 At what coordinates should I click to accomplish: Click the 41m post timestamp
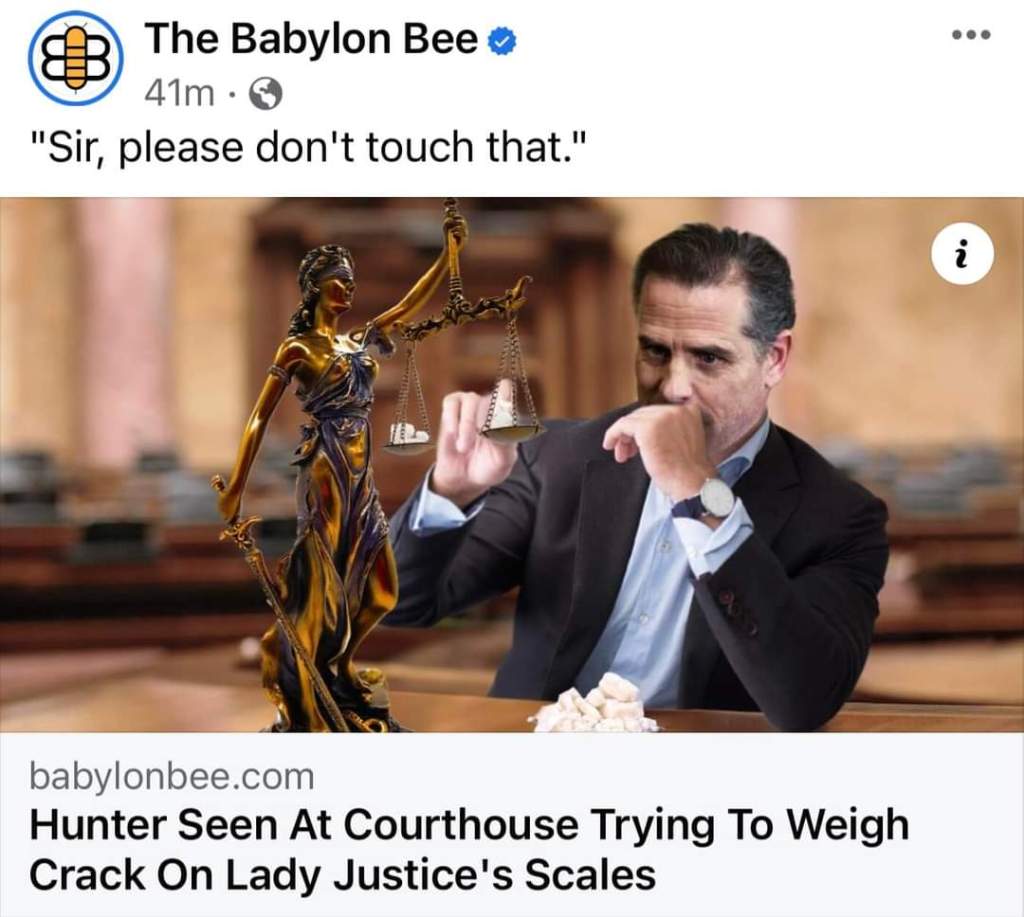179,95
